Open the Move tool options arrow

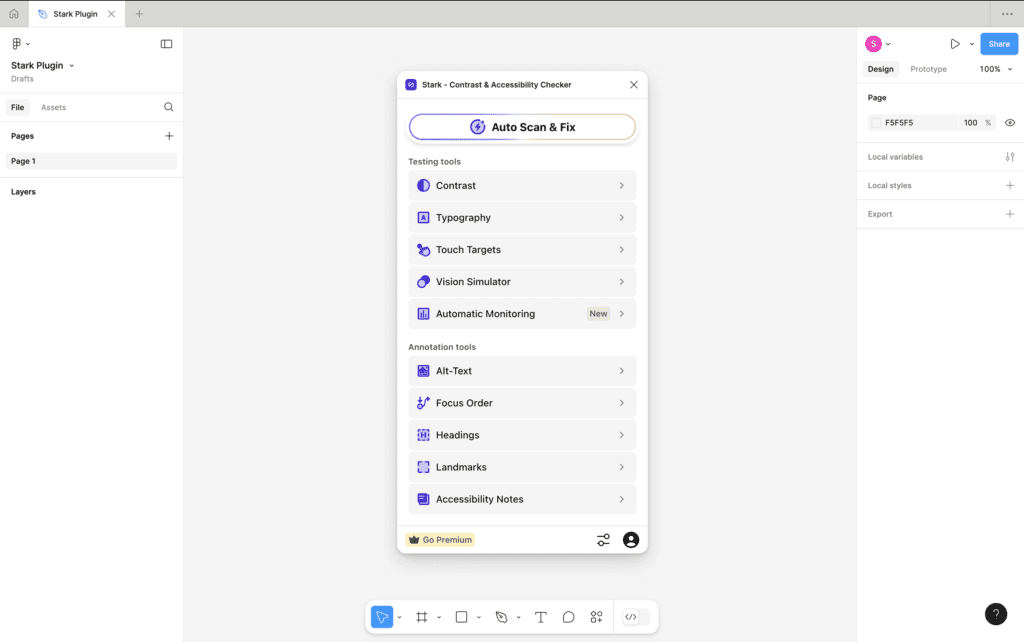click(x=399, y=617)
